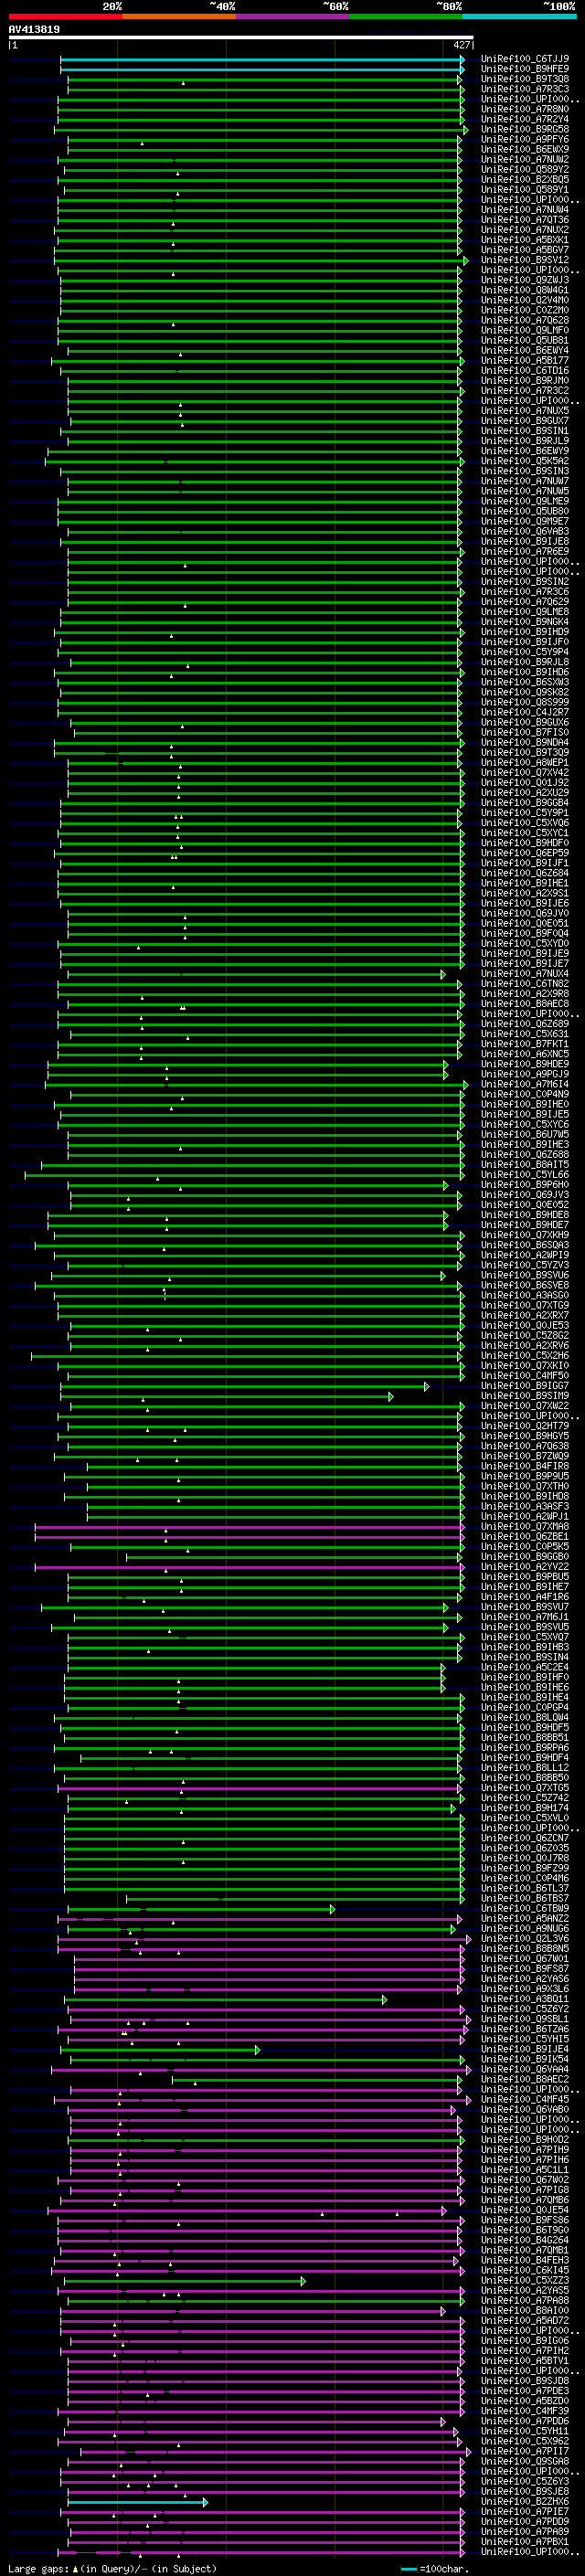This screenshot has width=585, height=2576.
Task: Open hit UniRef100_C6TD16
Action: point(524,371)
